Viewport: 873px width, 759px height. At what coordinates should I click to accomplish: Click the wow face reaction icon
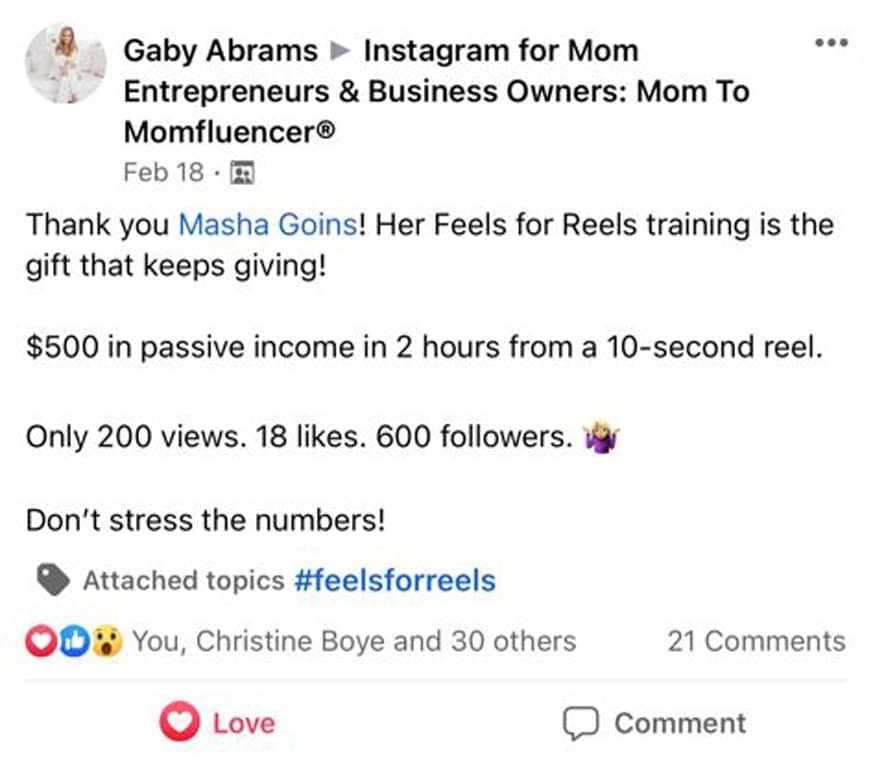click(106, 641)
